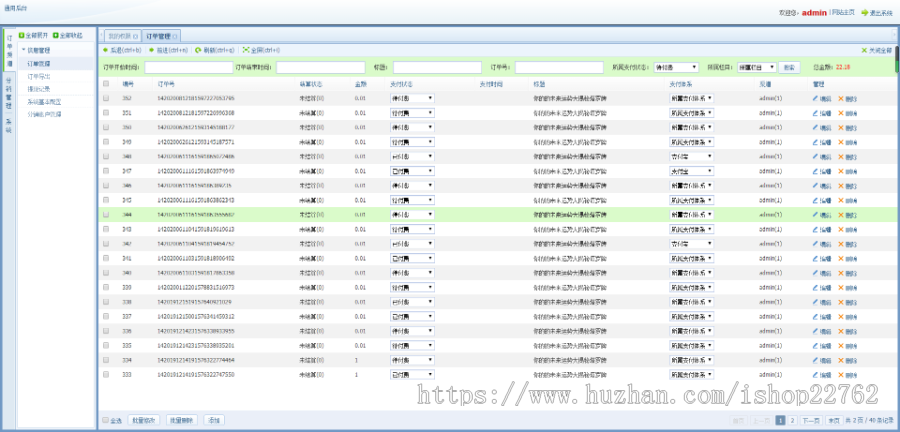Tick the 全选 checkbox at bottom left

click(106, 420)
